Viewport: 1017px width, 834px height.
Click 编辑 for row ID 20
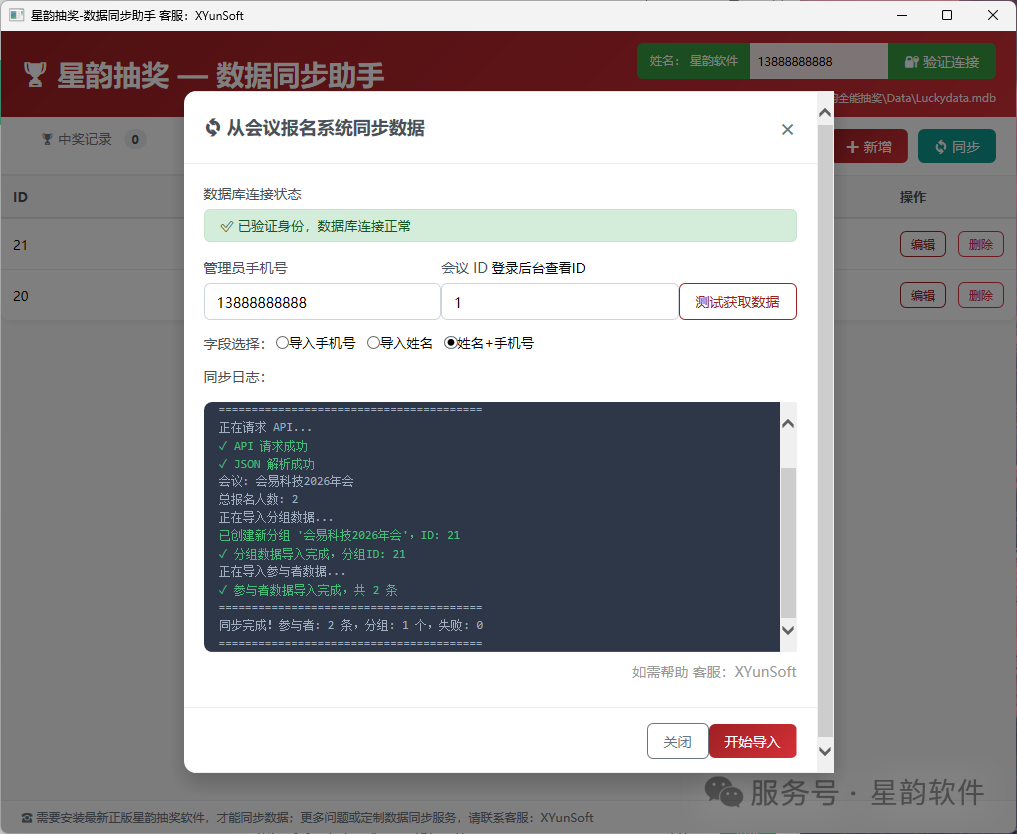point(922,295)
